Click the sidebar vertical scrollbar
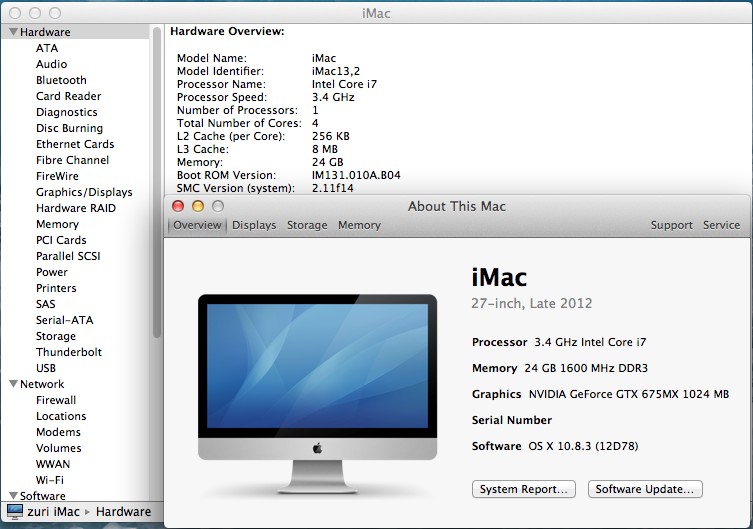Image resolution: width=753 pixels, height=529 pixels. click(157, 182)
